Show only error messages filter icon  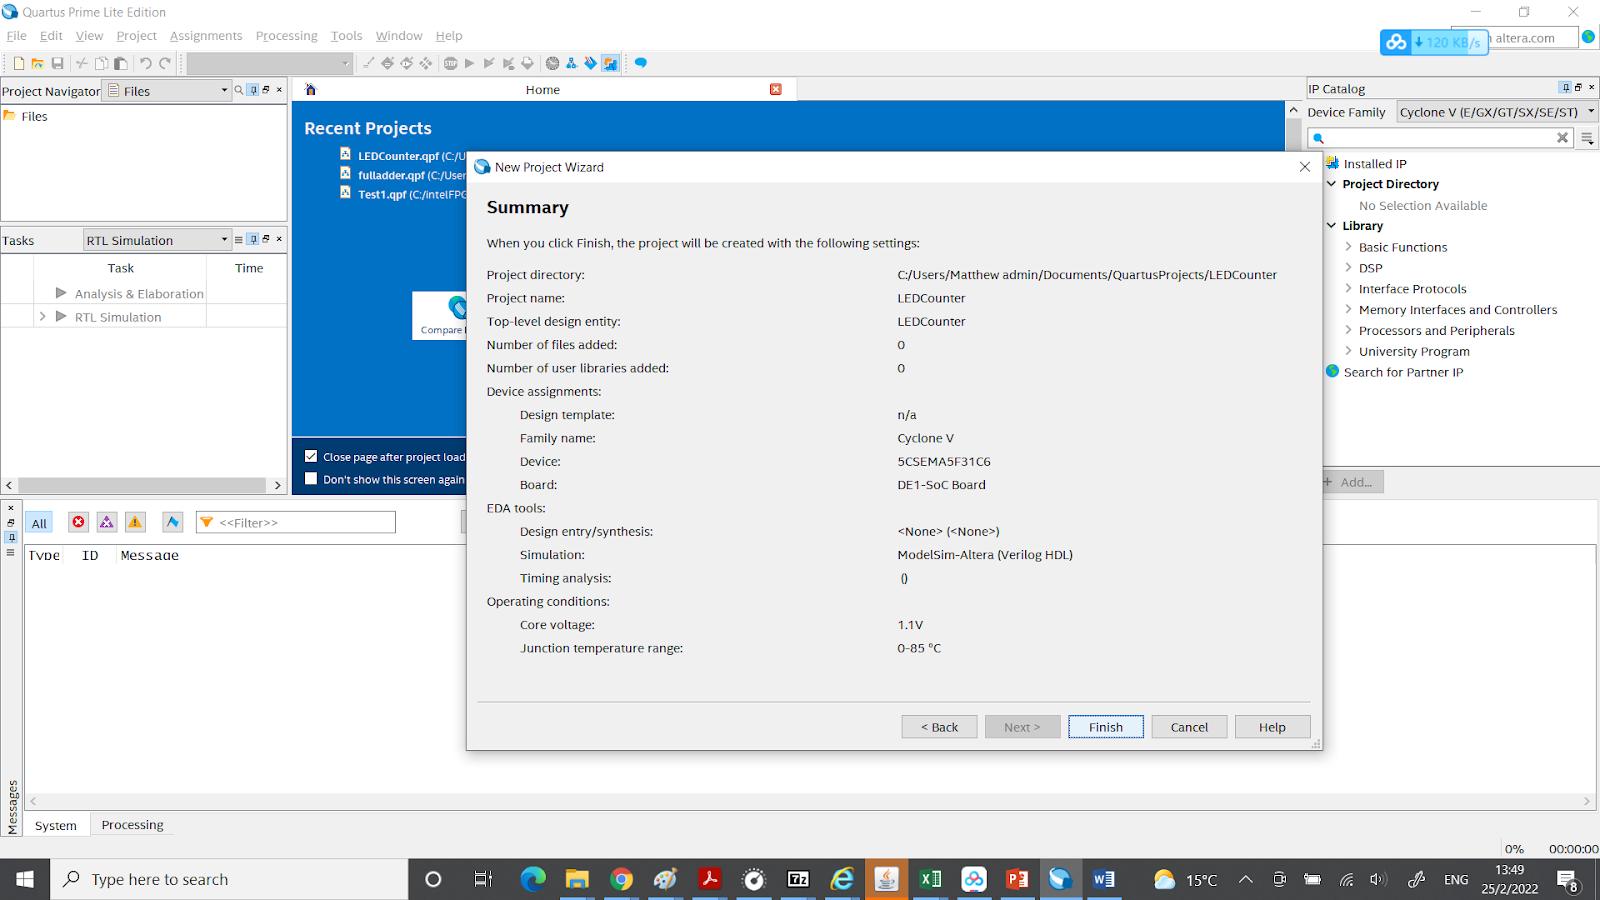tap(78, 522)
